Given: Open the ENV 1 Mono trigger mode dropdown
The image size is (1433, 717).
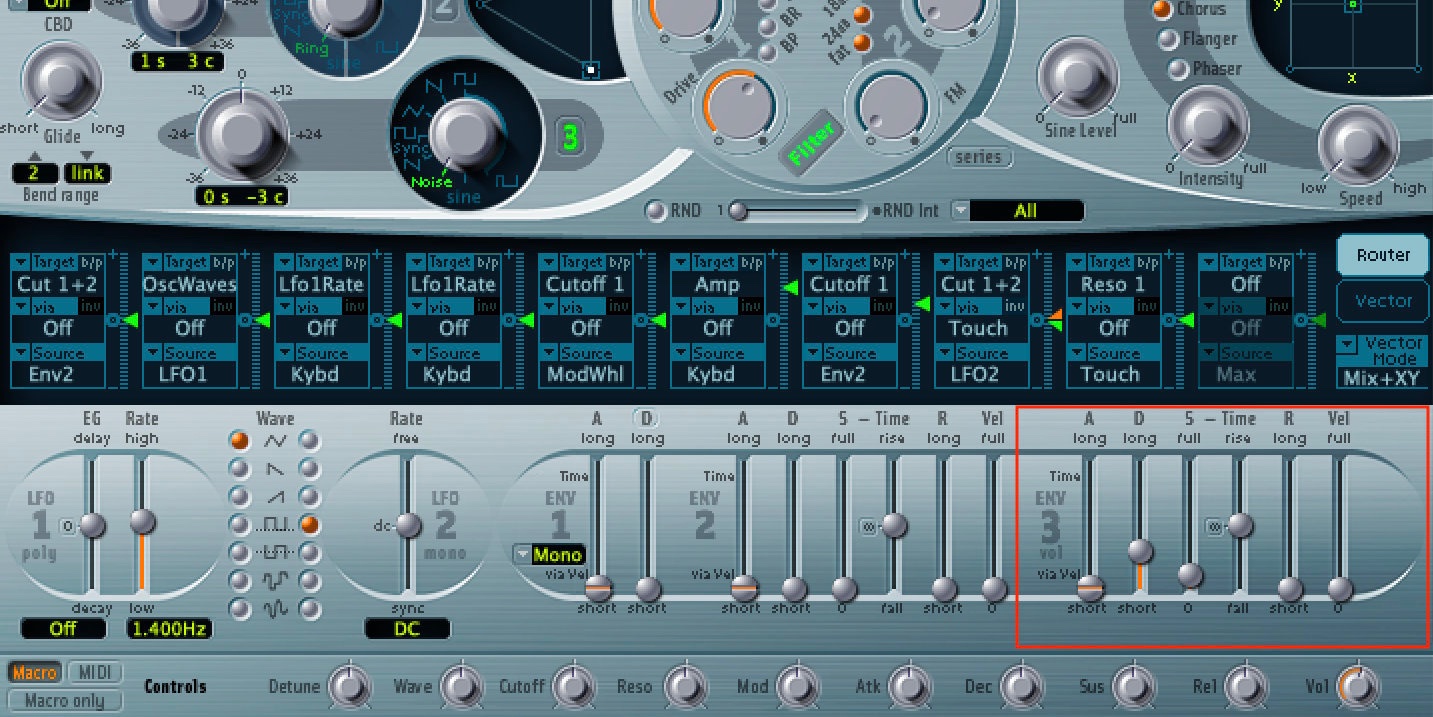Looking at the screenshot, I should (x=549, y=555).
